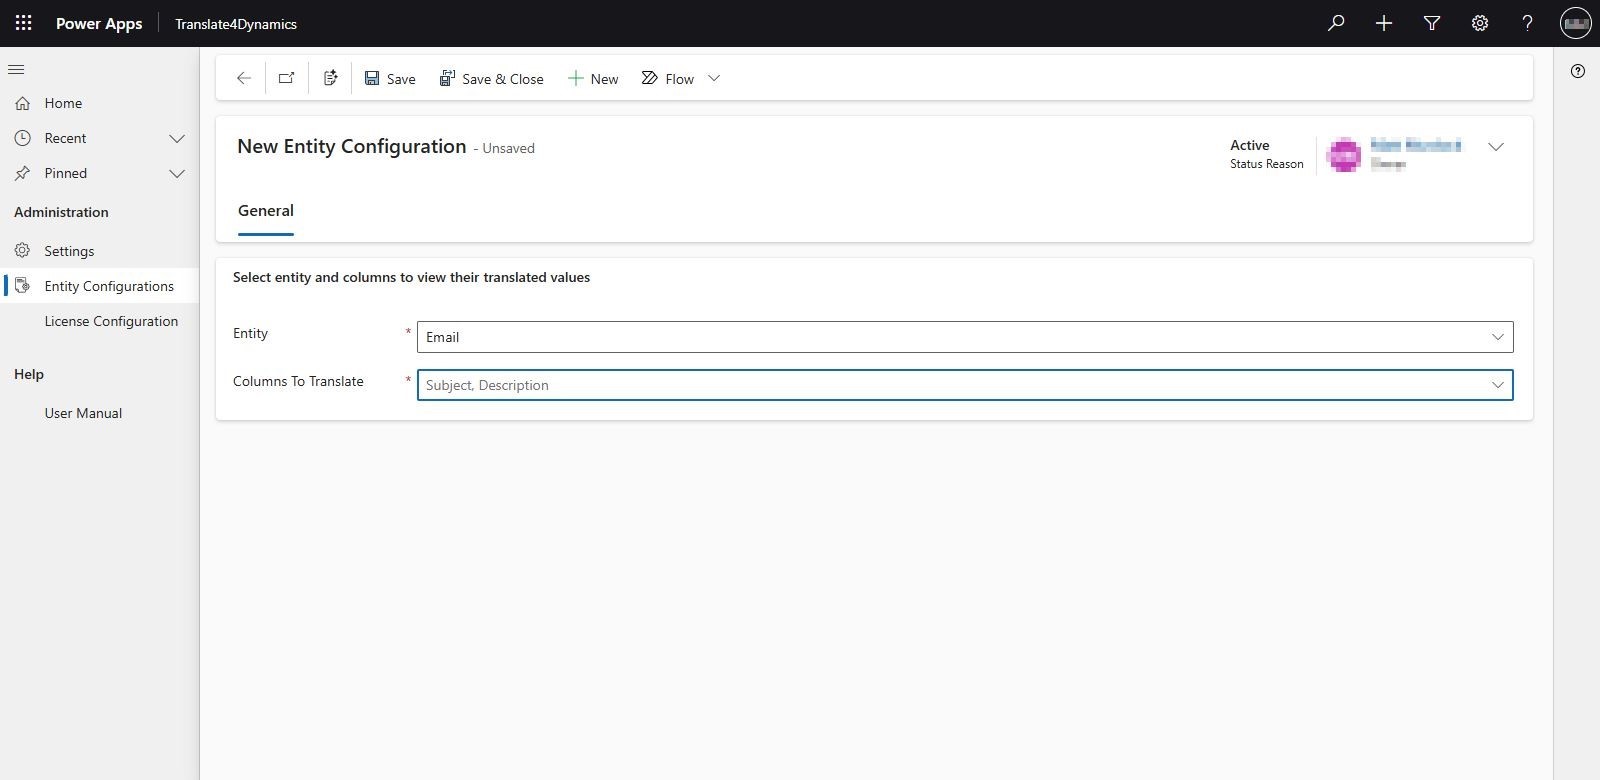Click the Status Reason label
Screen dimensions: 1600x780
pos(1267,164)
